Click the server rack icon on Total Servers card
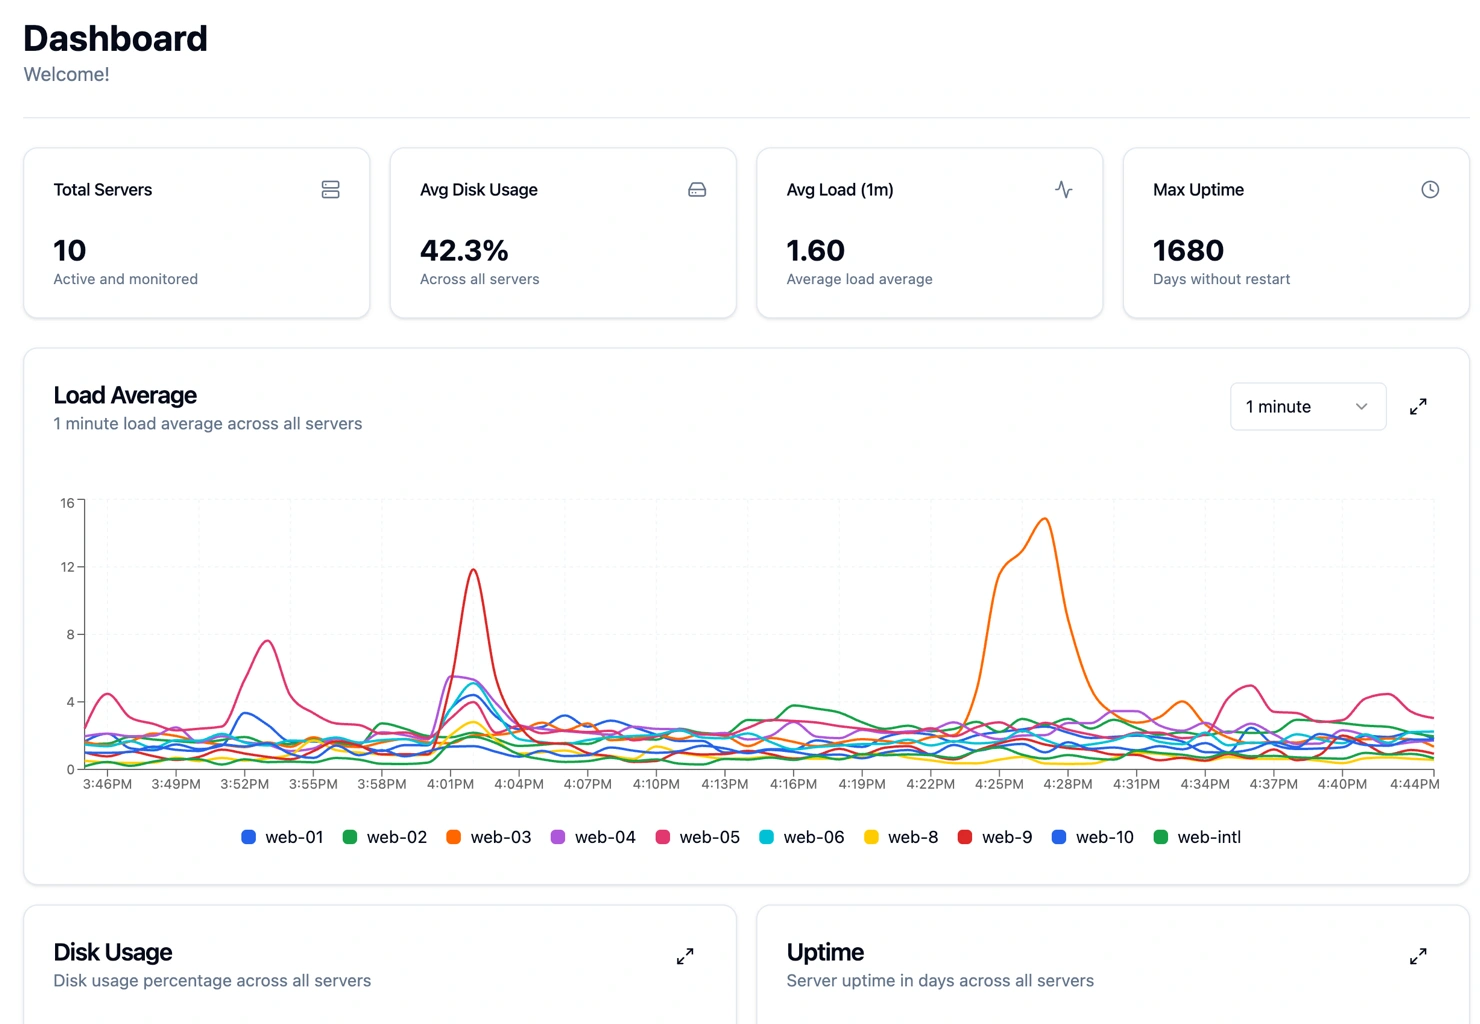Image resolution: width=1480 pixels, height=1024 pixels. click(330, 189)
